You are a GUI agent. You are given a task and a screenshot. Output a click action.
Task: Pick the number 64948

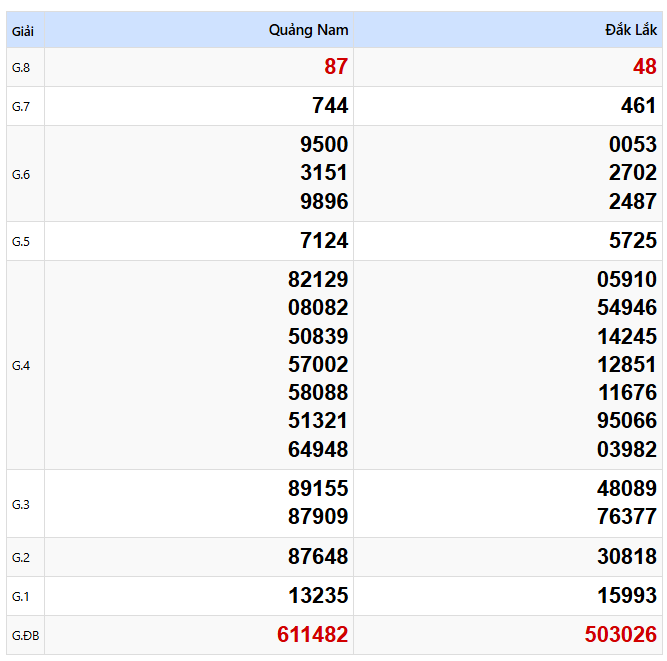(x=318, y=449)
